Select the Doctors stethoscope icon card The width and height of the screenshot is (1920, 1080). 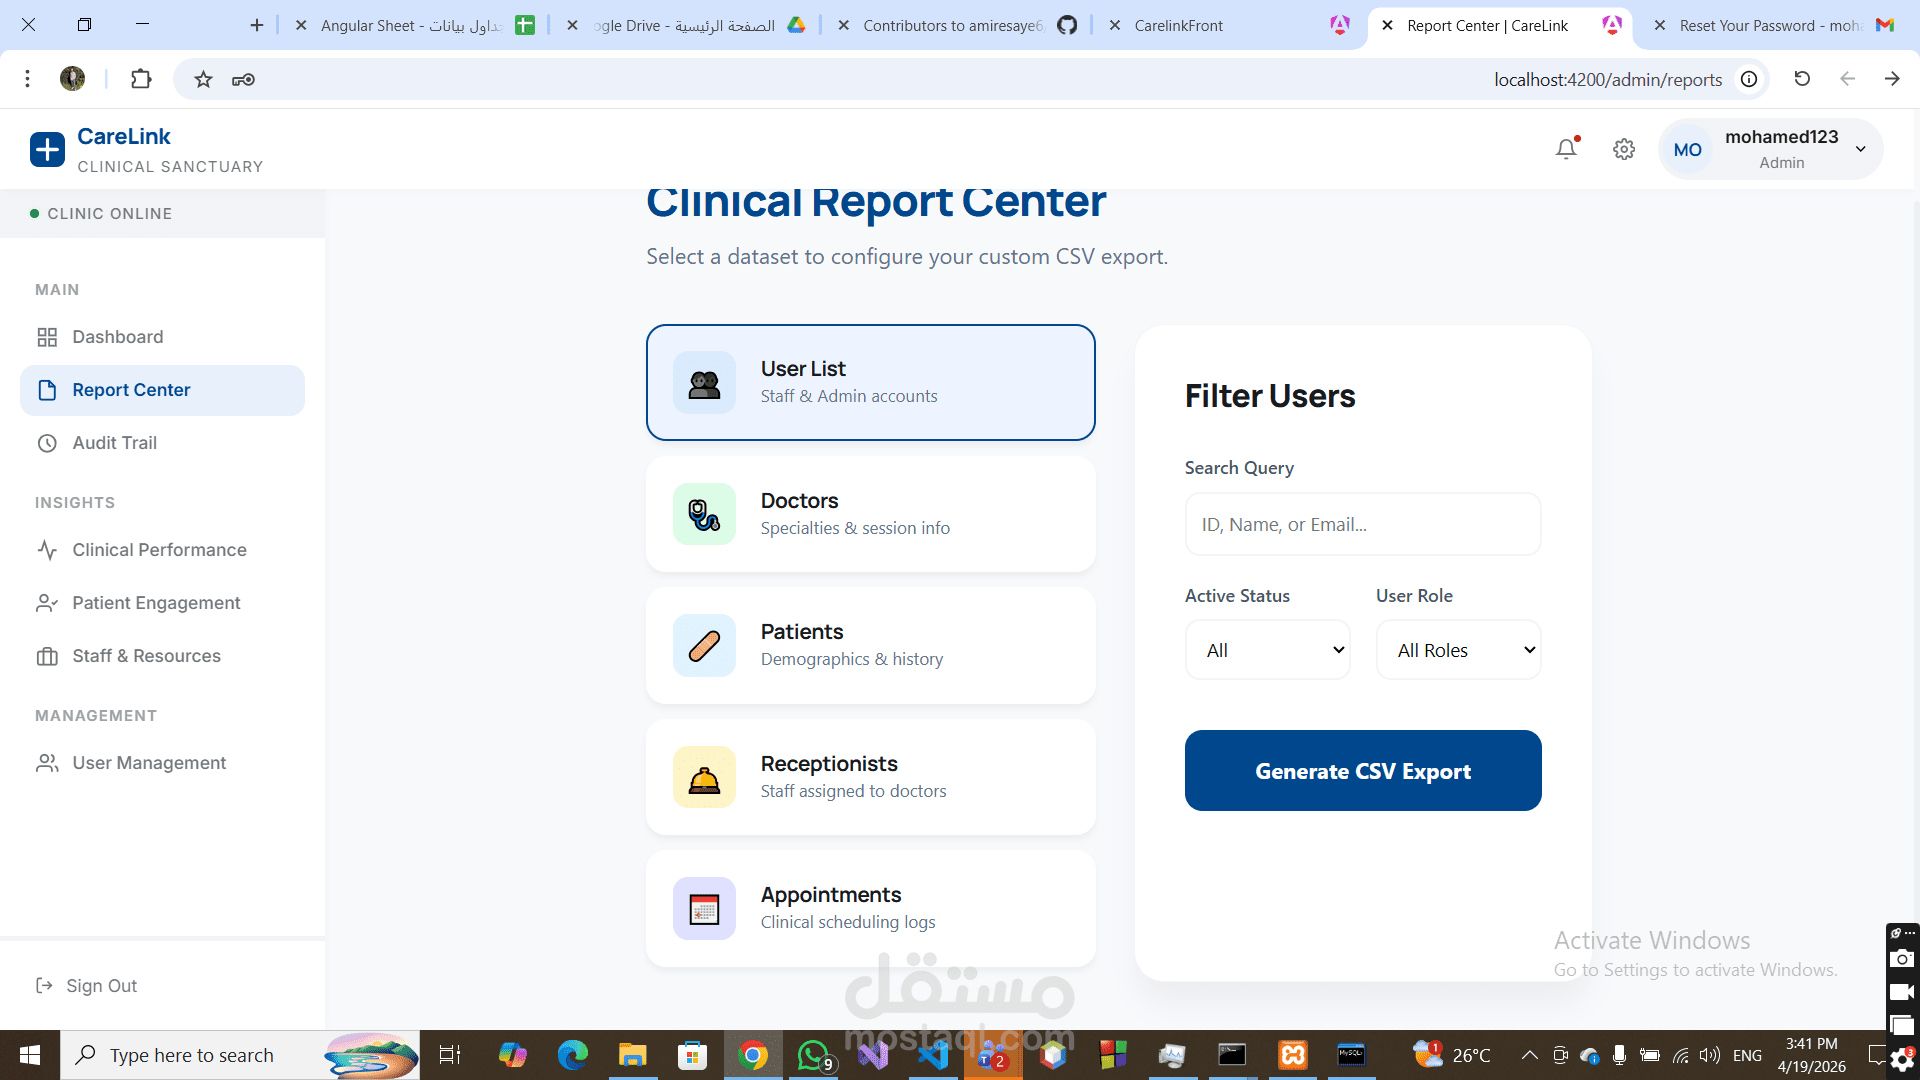click(x=704, y=514)
